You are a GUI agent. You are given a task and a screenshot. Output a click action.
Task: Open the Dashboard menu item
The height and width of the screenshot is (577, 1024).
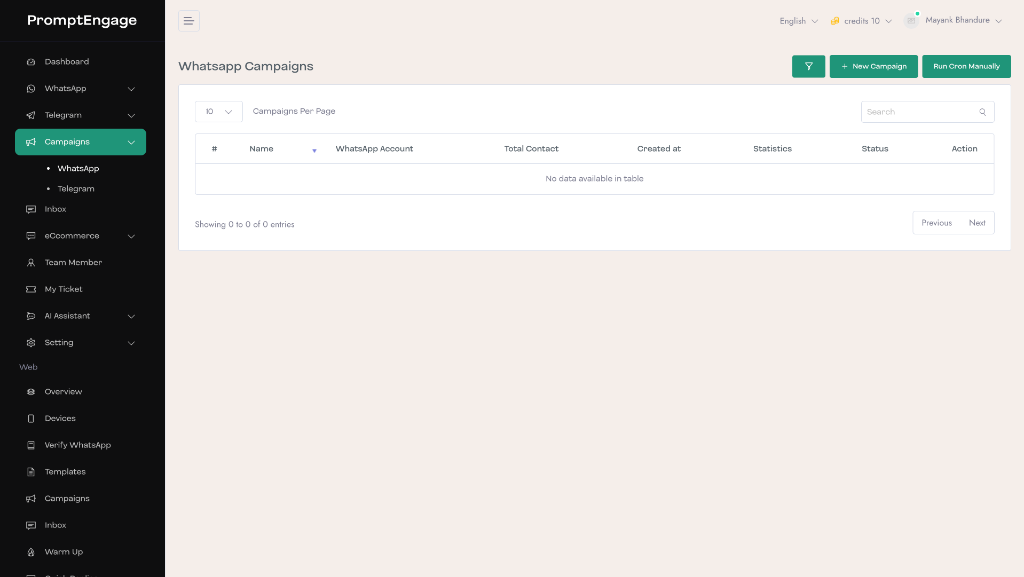[80, 62]
